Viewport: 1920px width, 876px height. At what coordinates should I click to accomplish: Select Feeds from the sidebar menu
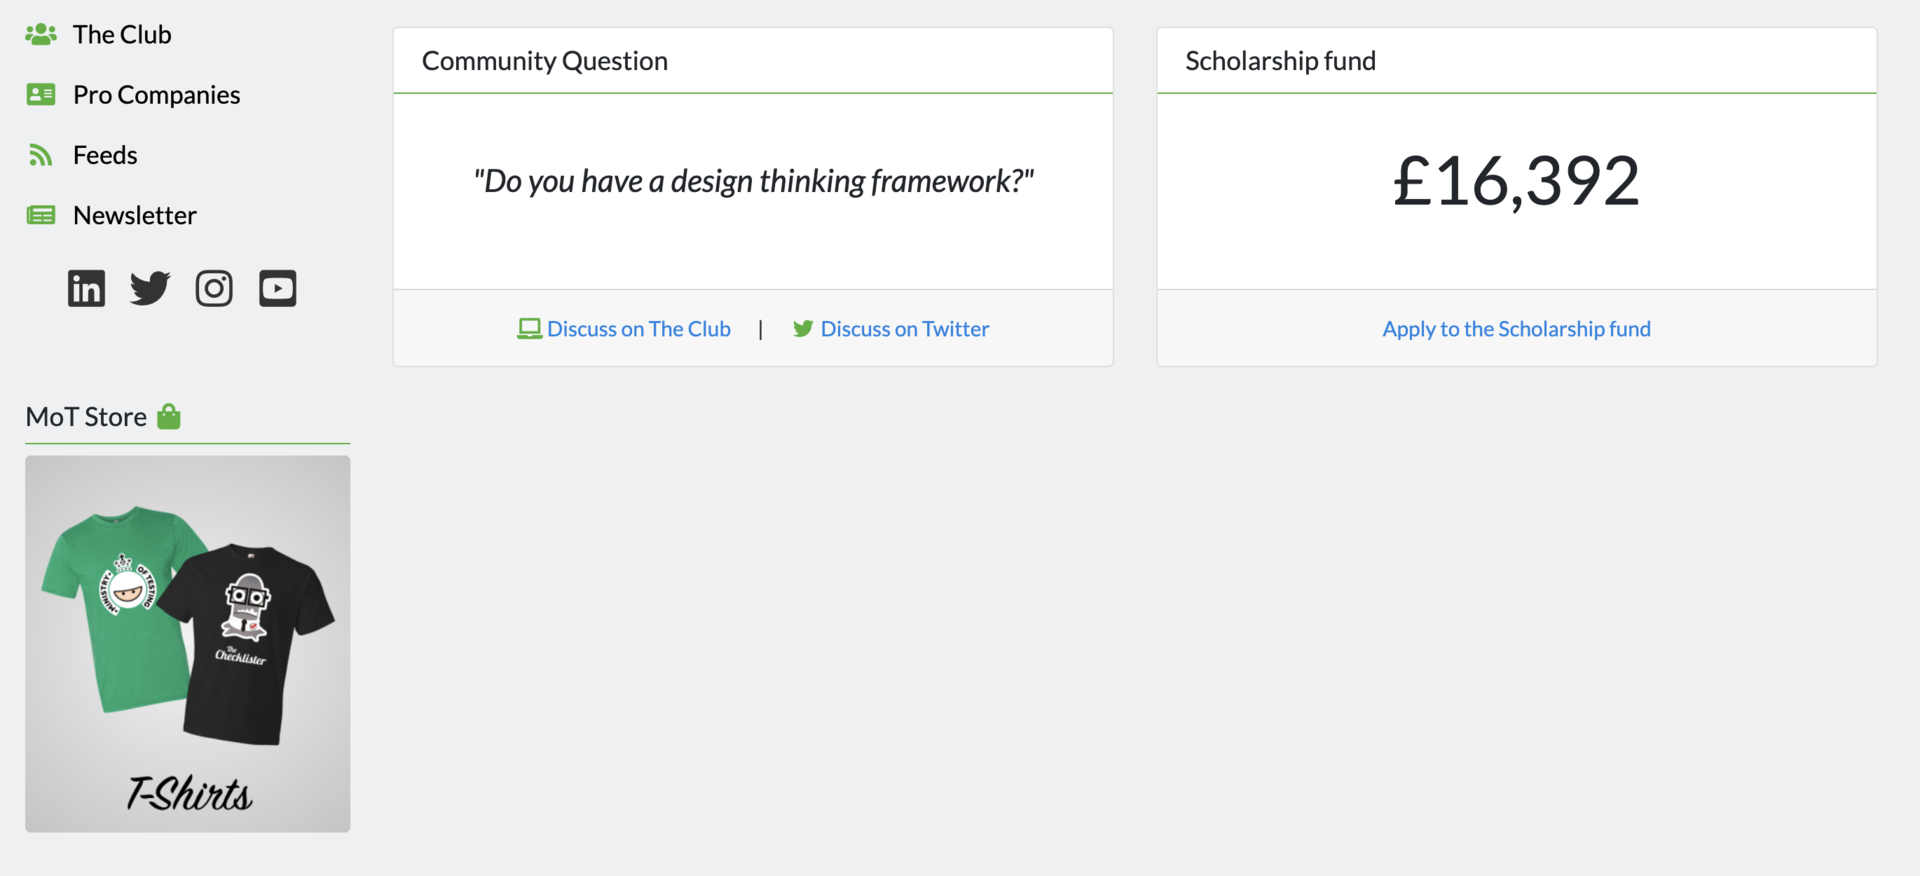(x=105, y=155)
